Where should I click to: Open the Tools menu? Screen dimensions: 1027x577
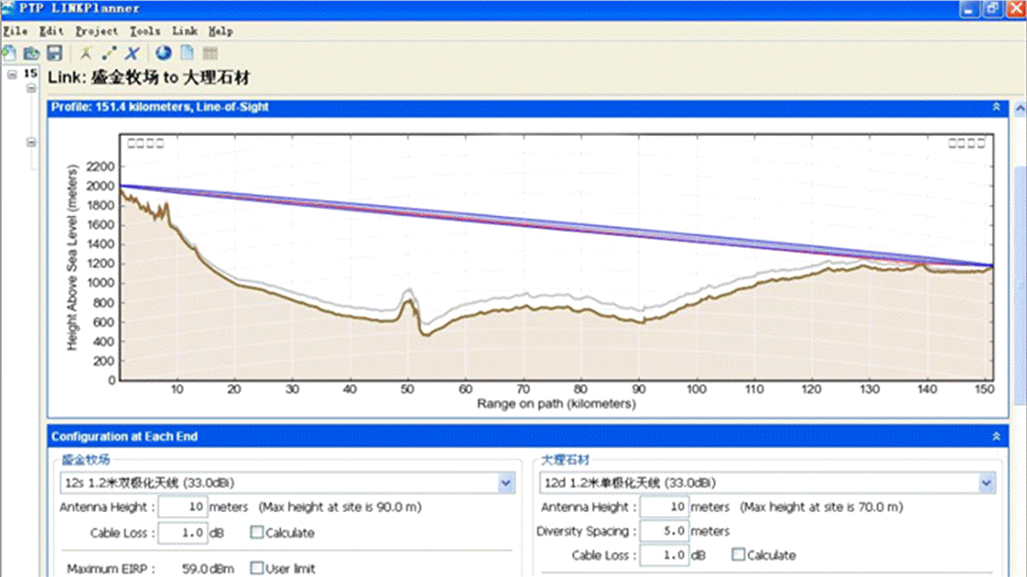(145, 31)
